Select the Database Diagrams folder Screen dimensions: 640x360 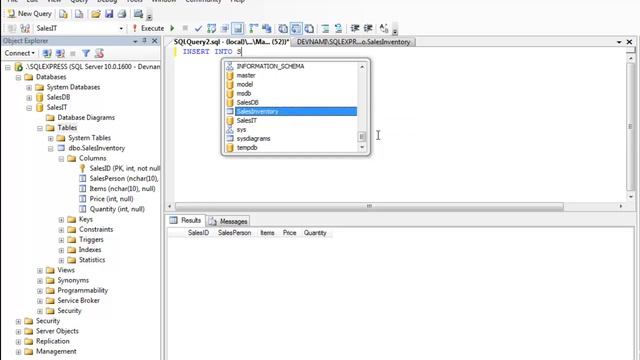click(x=80, y=118)
